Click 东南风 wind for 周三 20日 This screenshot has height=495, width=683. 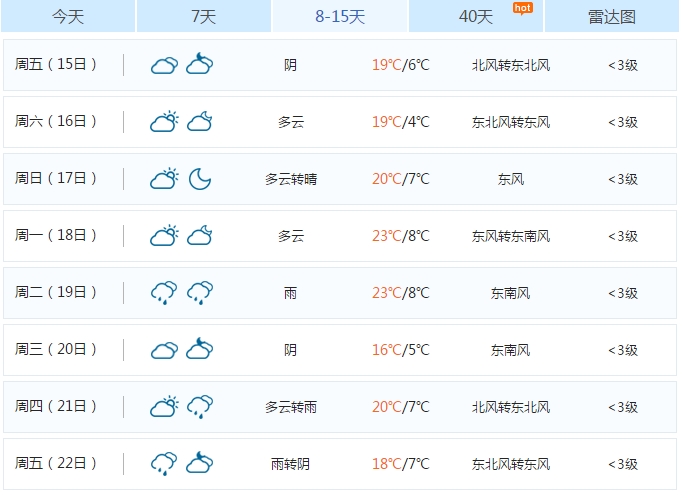511,350
